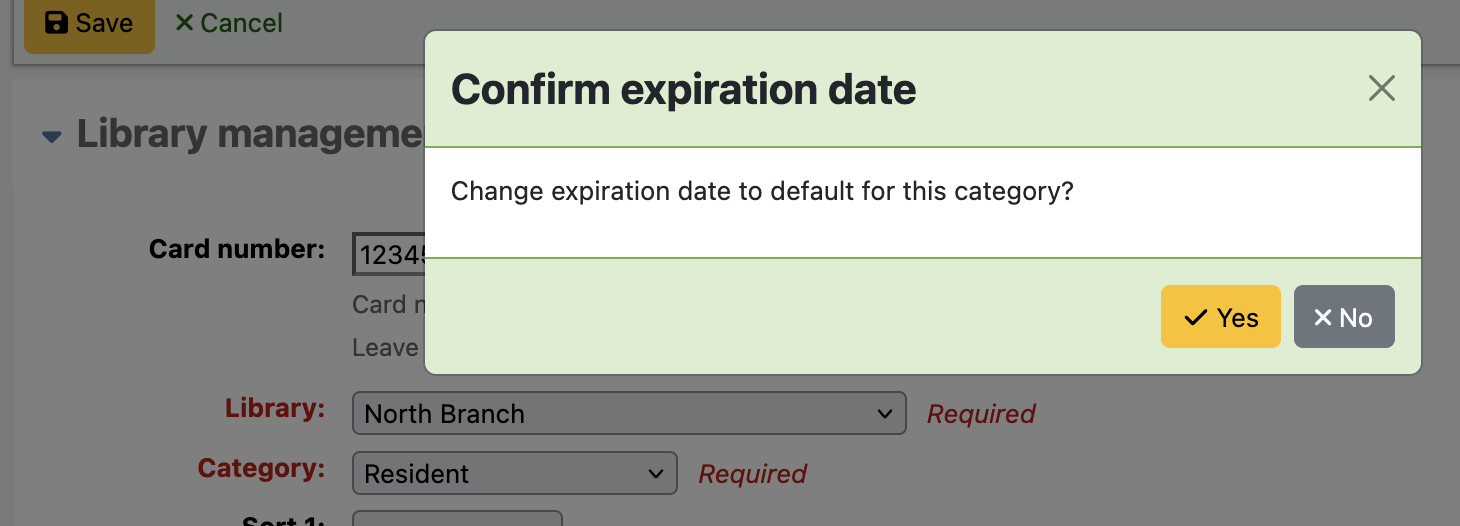
Task: Click the red Library field label
Action: (274, 408)
